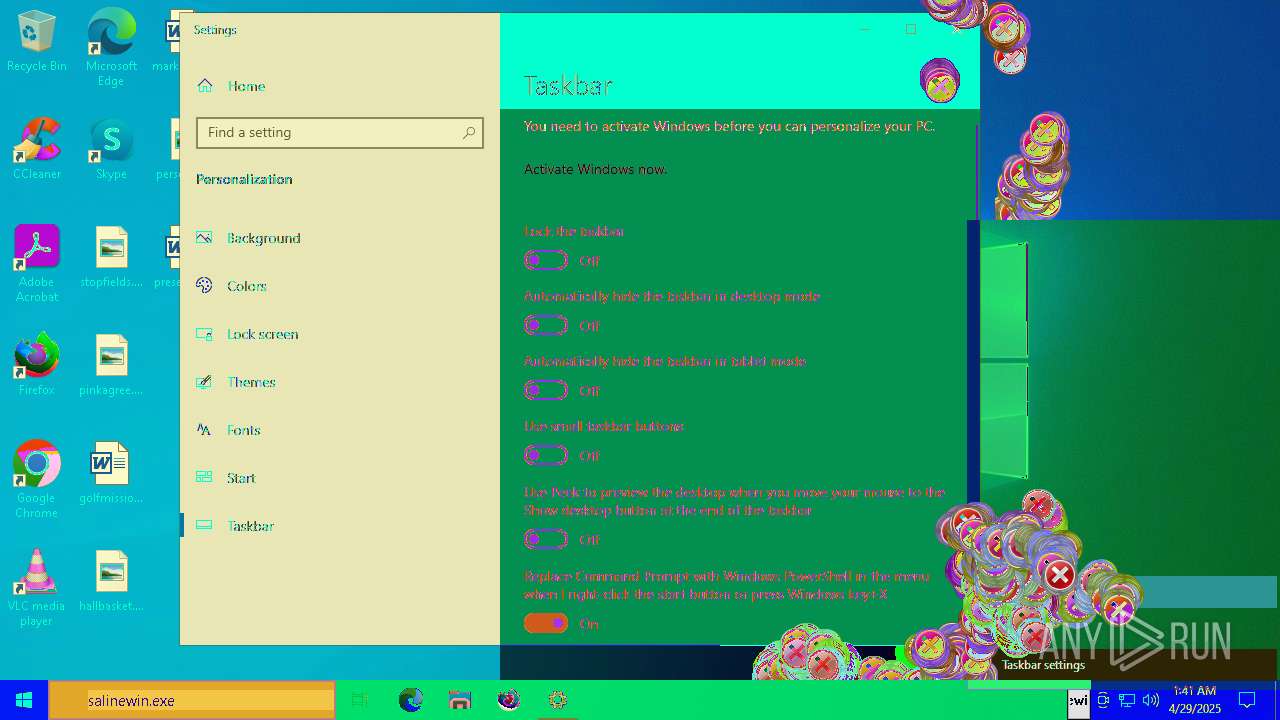Image resolution: width=1280 pixels, height=720 pixels.
Task: Open the Fonts settings page
Action: pyautogui.click(x=340, y=430)
